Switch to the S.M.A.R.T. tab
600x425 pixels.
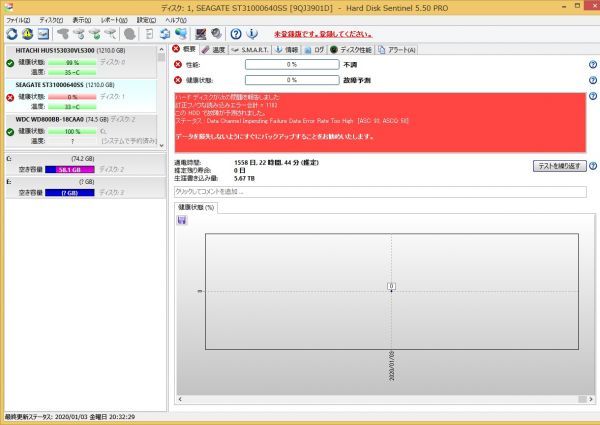251,49
